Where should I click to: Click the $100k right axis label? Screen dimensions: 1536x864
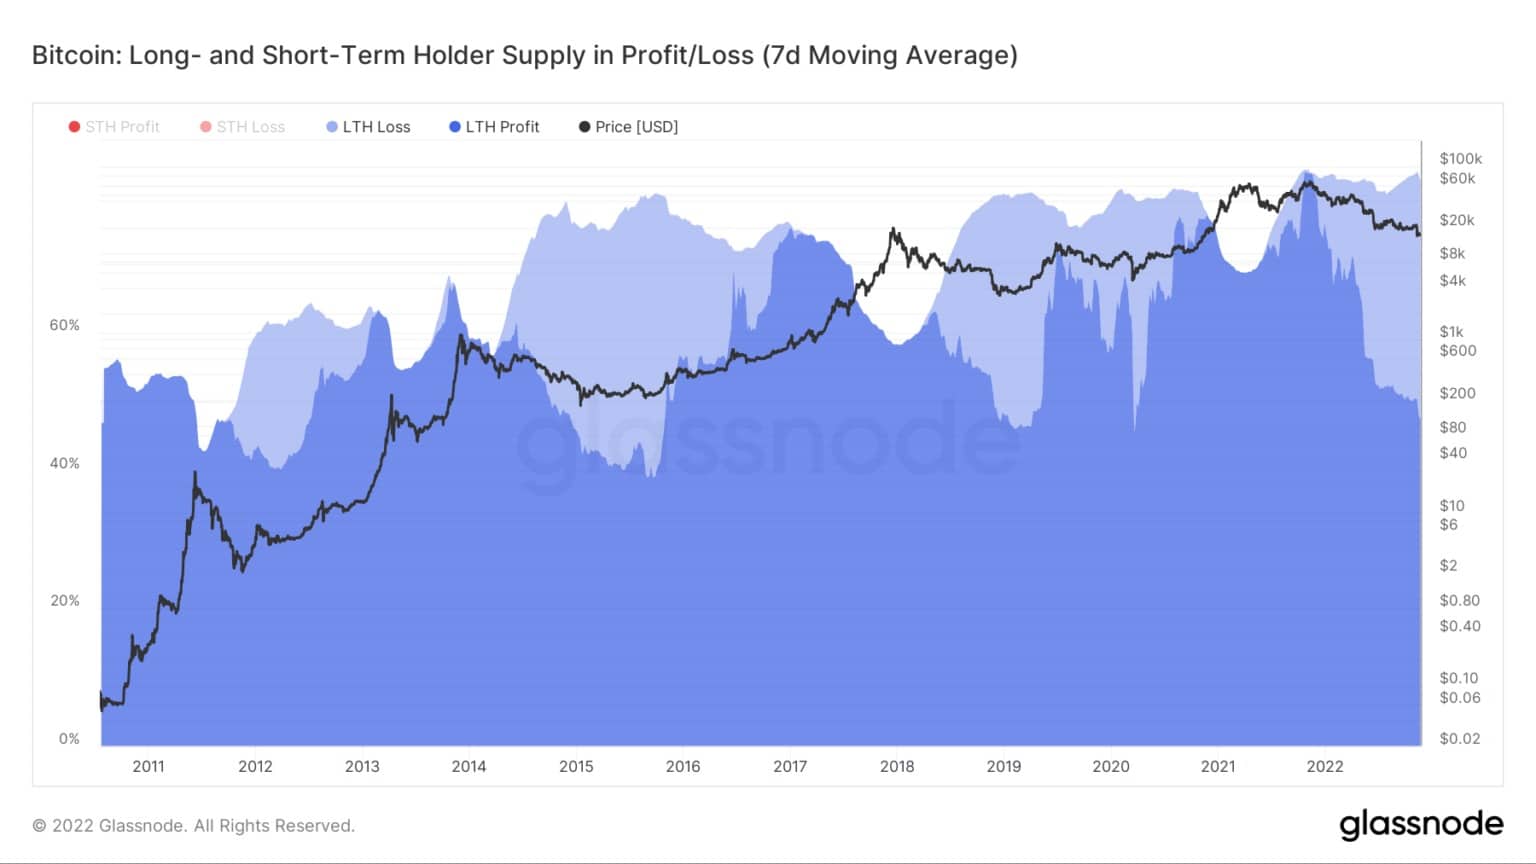pyautogui.click(x=1460, y=158)
